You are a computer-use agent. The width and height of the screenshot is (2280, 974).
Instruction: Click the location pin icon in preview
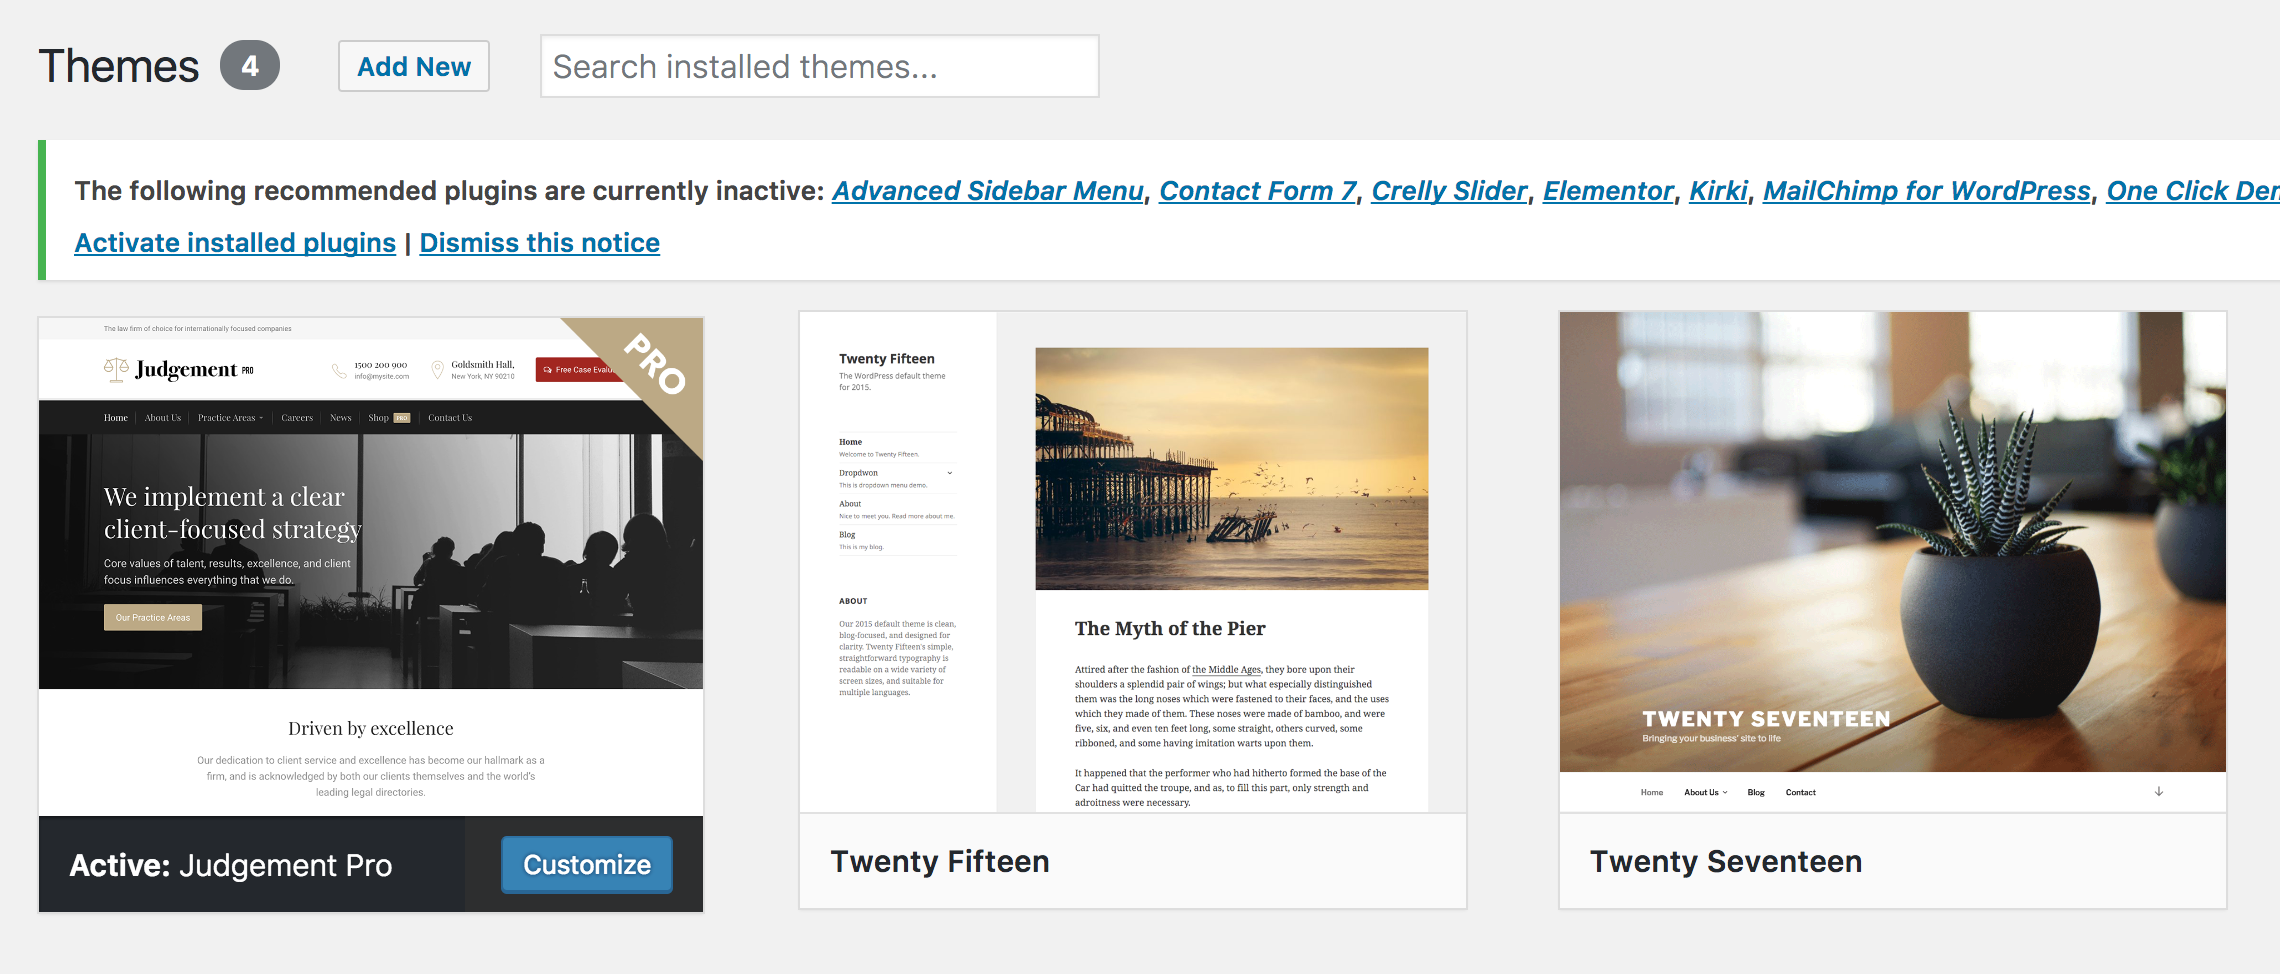tap(437, 370)
